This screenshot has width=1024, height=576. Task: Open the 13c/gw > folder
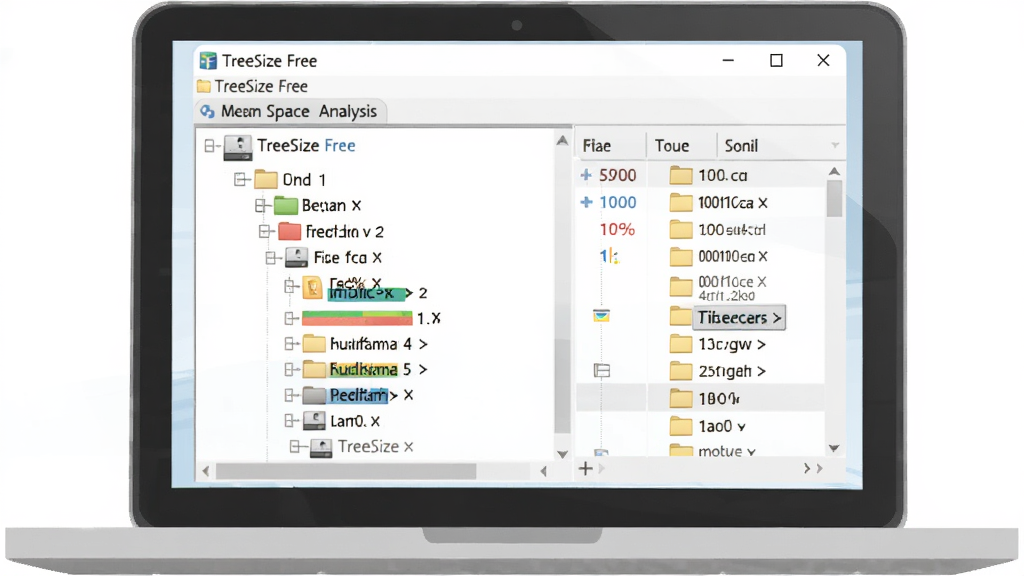[x=718, y=344]
